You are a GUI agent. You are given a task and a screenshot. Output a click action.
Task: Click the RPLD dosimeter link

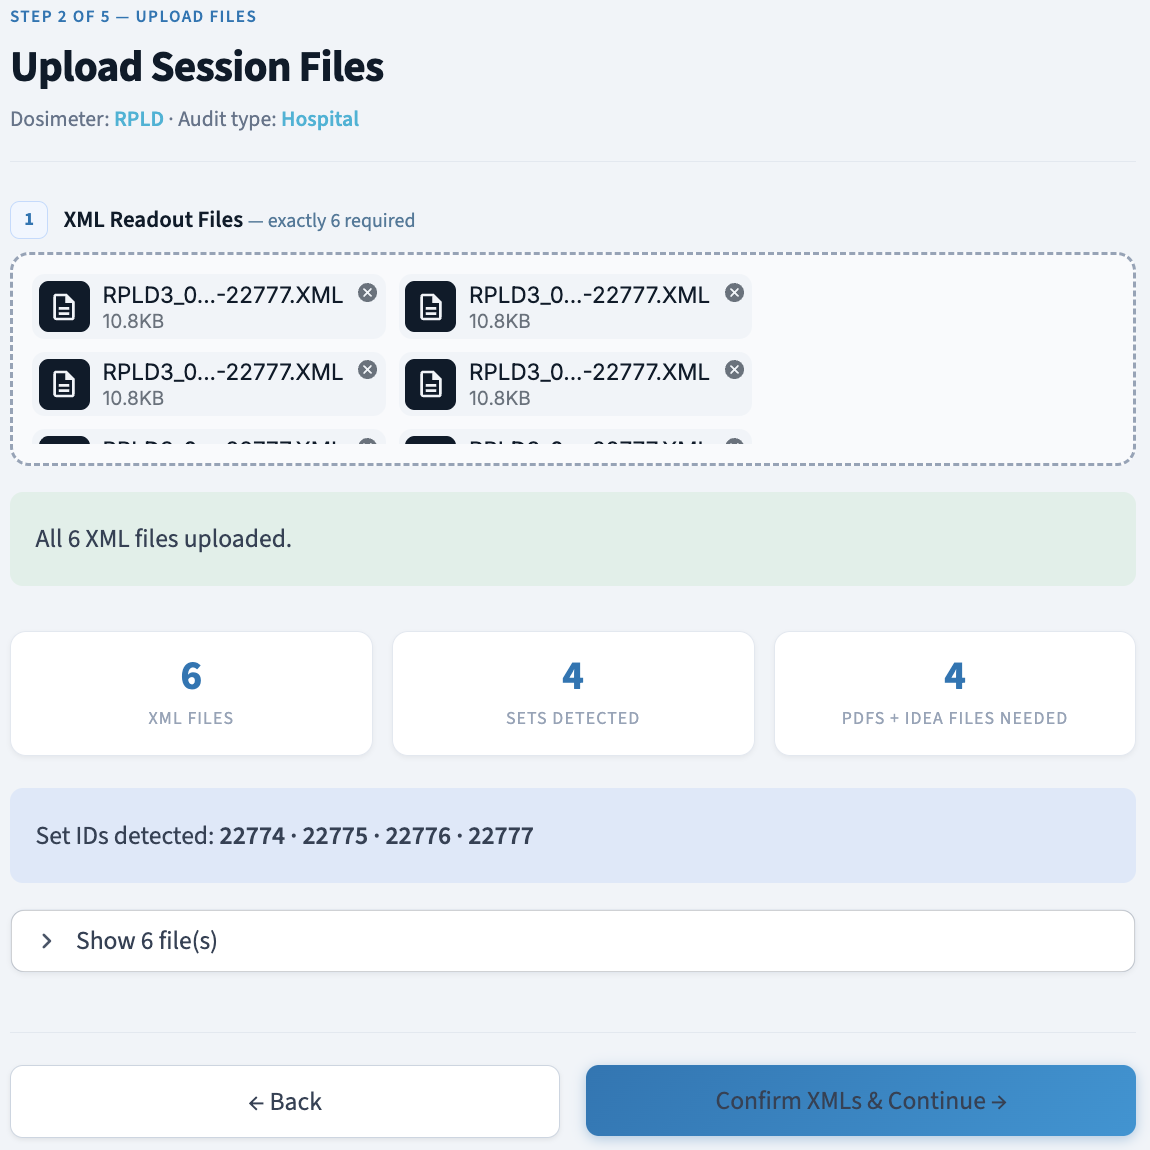pos(139,119)
